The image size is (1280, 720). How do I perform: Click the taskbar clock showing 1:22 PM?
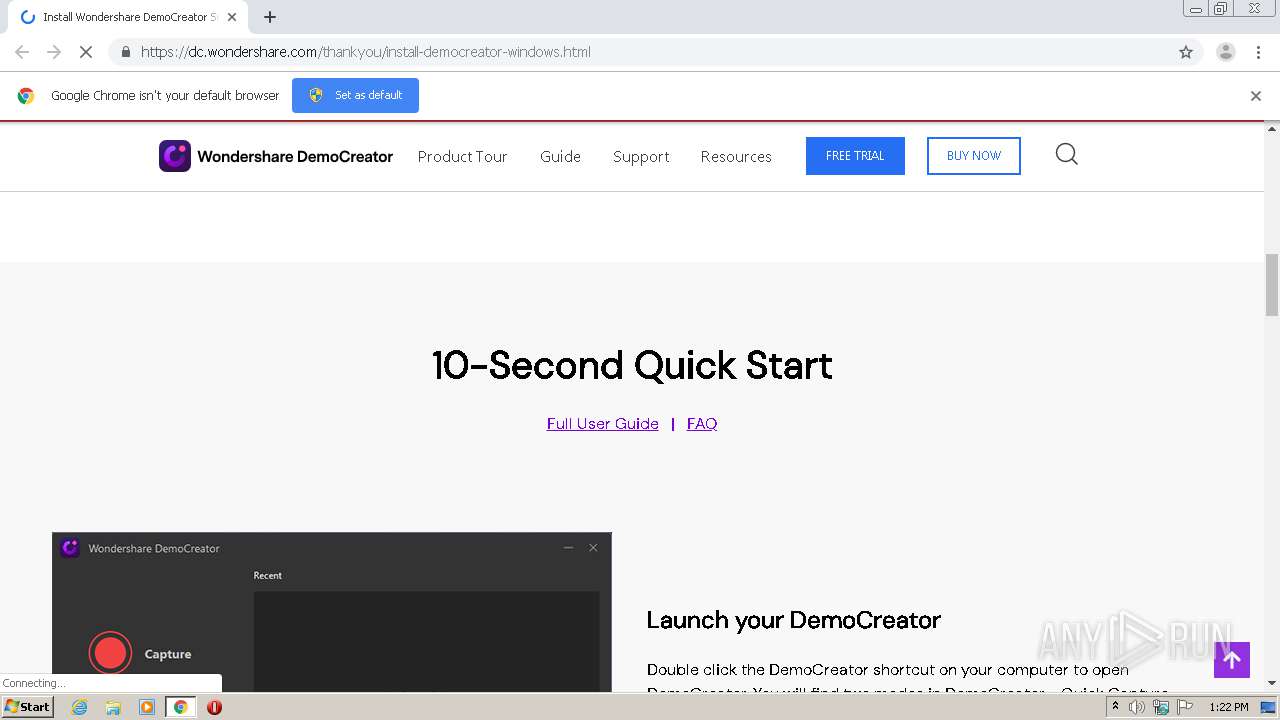tap(1228, 707)
